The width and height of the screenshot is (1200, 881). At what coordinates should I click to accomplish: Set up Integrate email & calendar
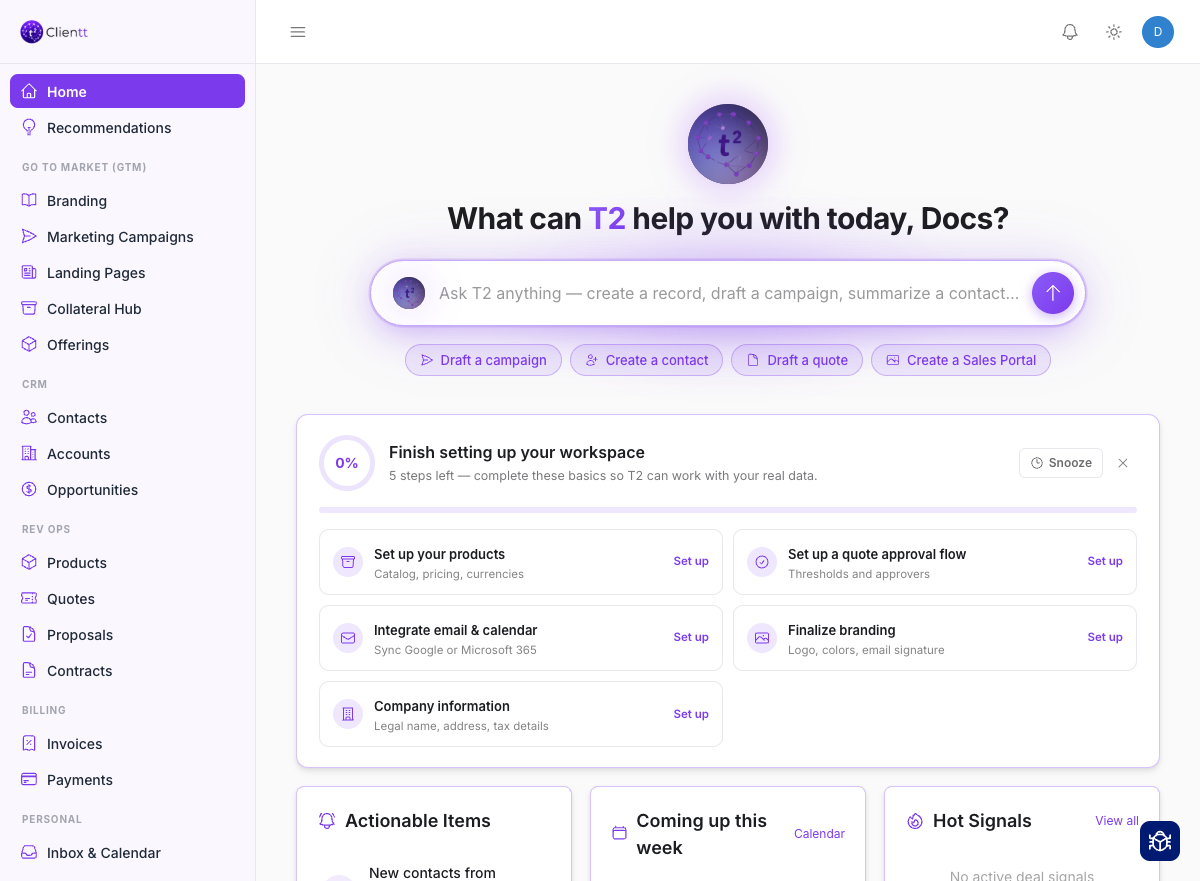pos(691,637)
